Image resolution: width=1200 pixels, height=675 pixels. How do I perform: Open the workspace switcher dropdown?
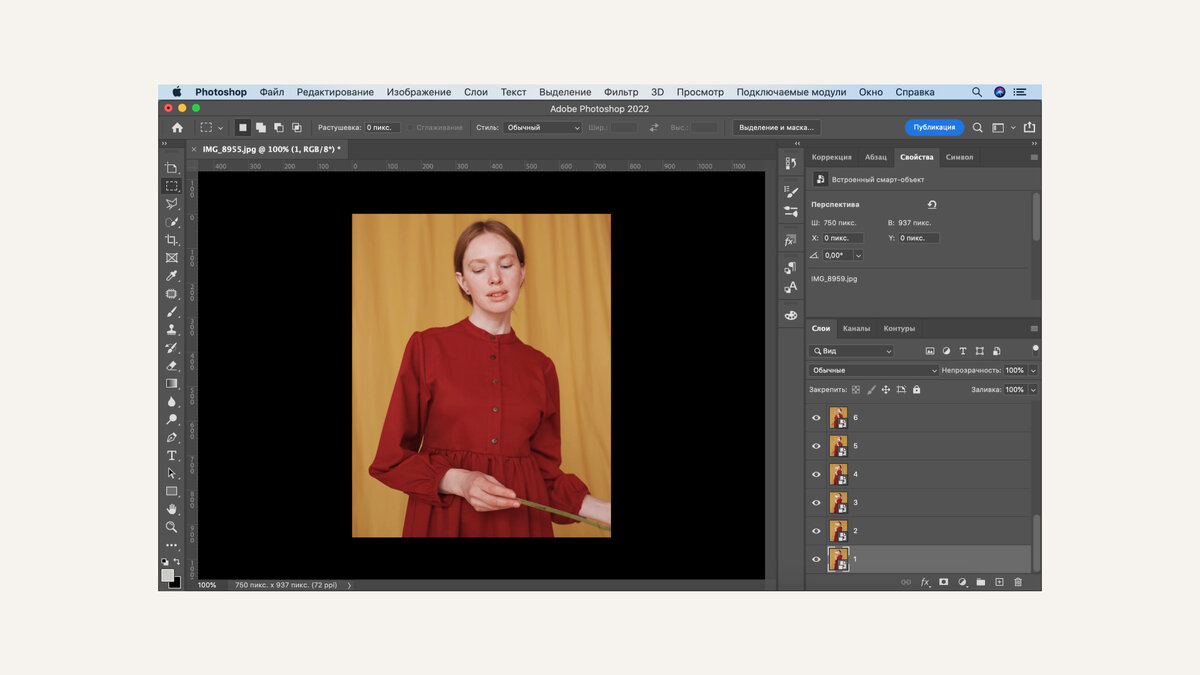point(1001,128)
